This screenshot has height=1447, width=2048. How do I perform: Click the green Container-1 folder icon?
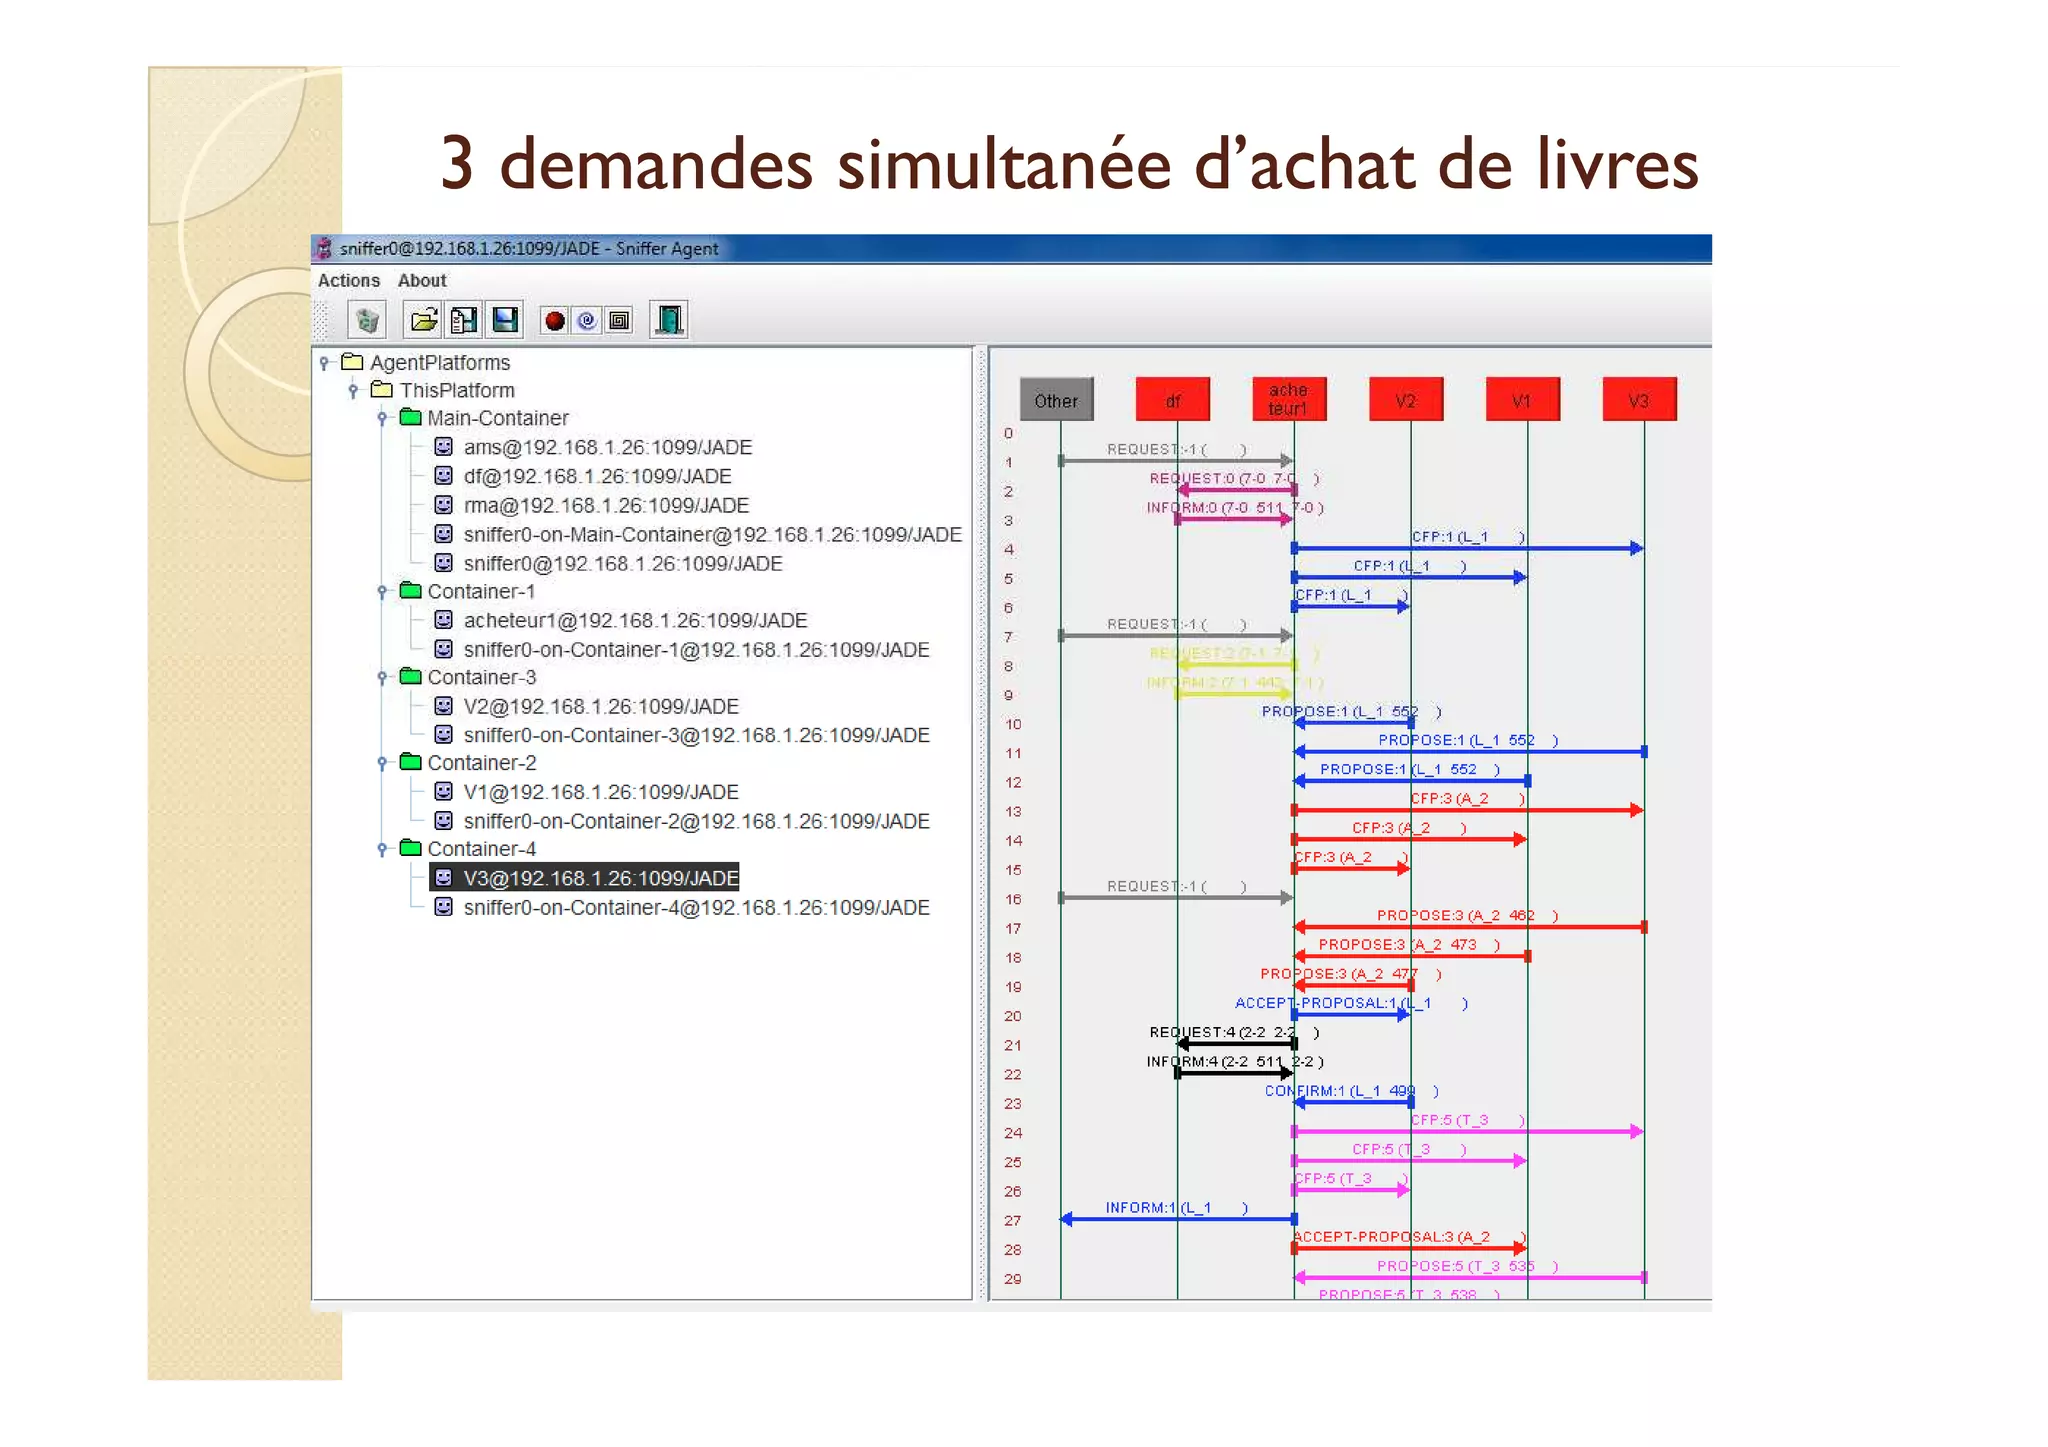tap(410, 590)
